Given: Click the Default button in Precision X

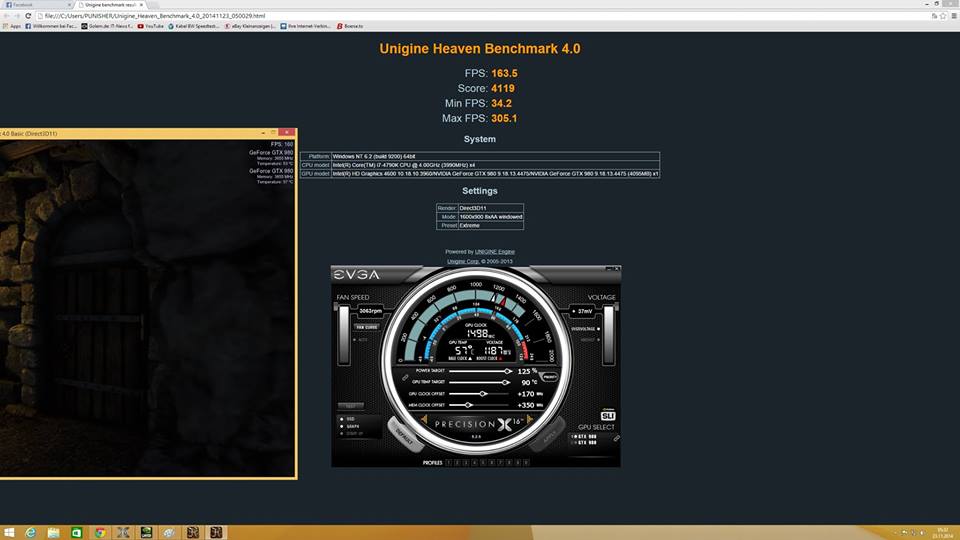Looking at the screenshot, I should pyautogui.click(x=404, y=433).
